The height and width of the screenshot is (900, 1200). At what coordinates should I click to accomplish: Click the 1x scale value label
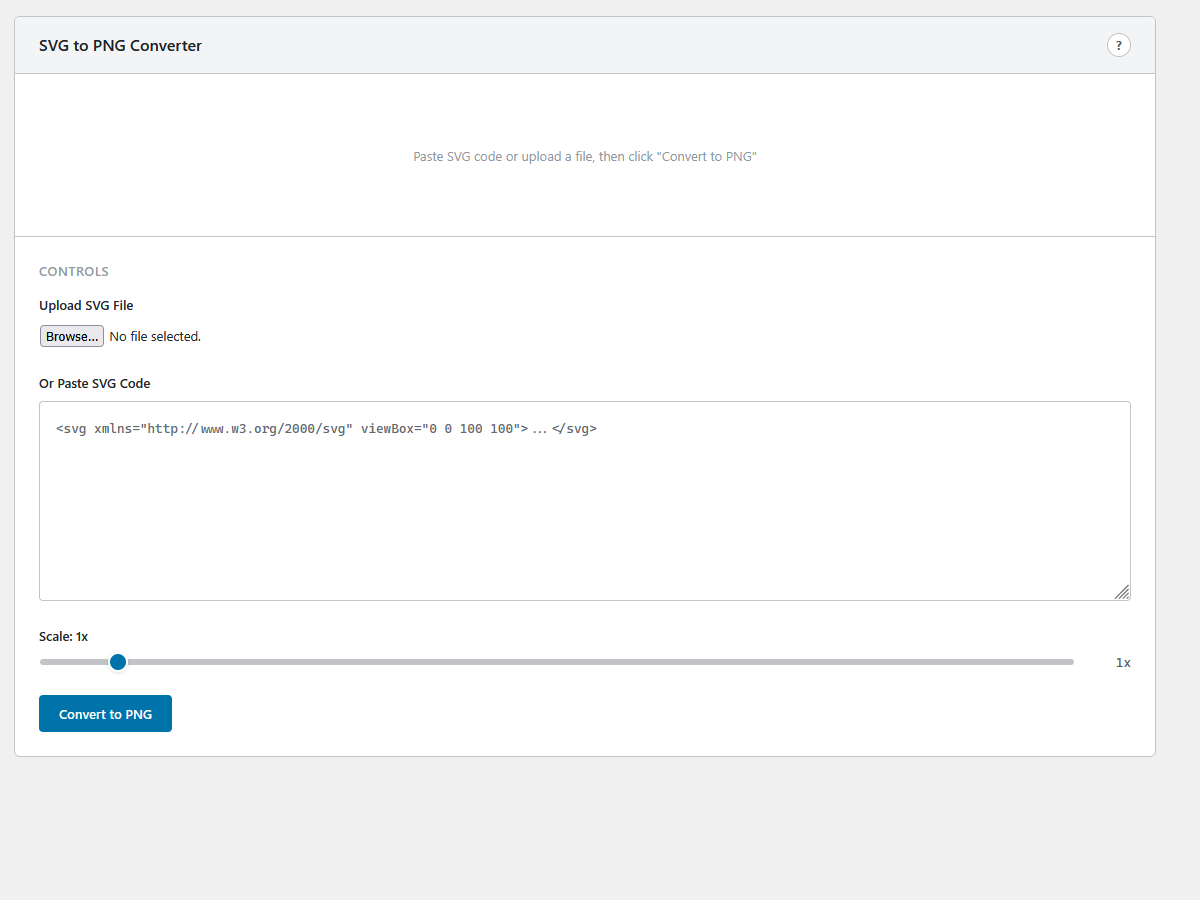pos(1123,662)
